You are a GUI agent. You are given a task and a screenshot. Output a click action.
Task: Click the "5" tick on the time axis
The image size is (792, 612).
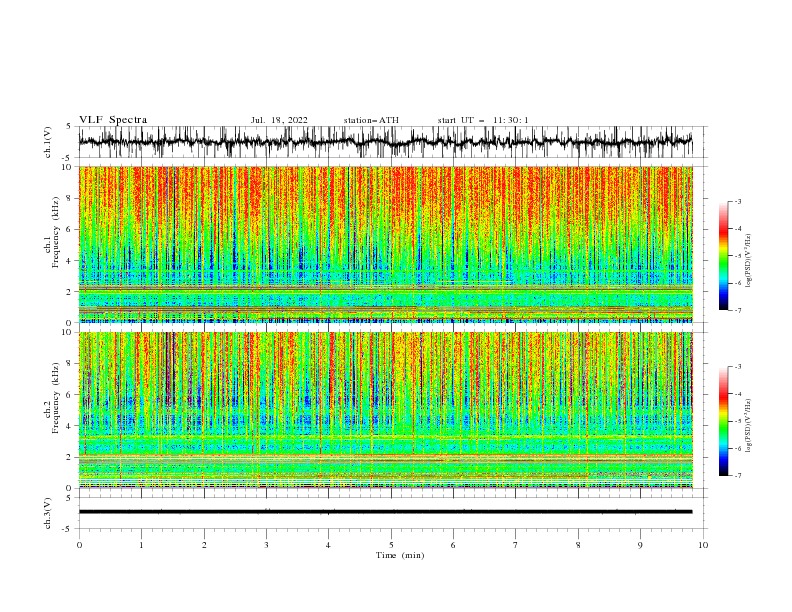click(391, 545)
